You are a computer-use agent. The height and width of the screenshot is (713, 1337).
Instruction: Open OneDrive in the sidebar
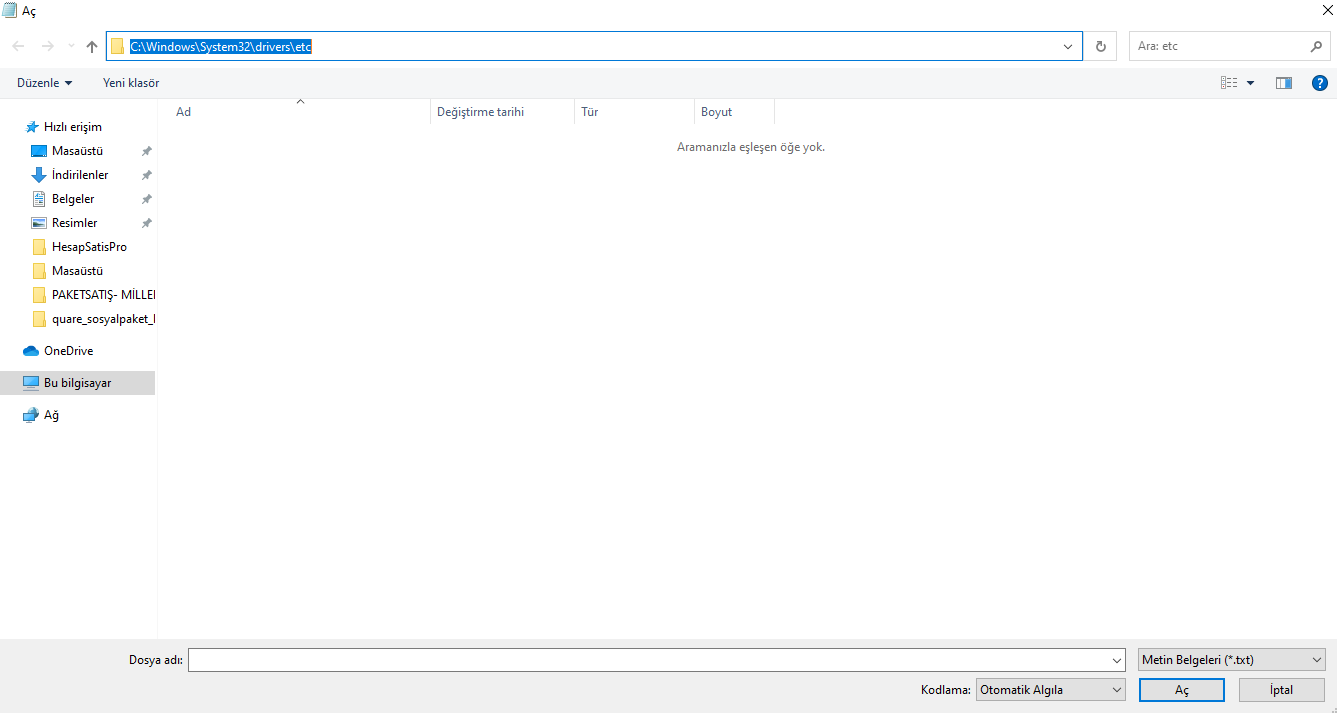pos(68,351)
